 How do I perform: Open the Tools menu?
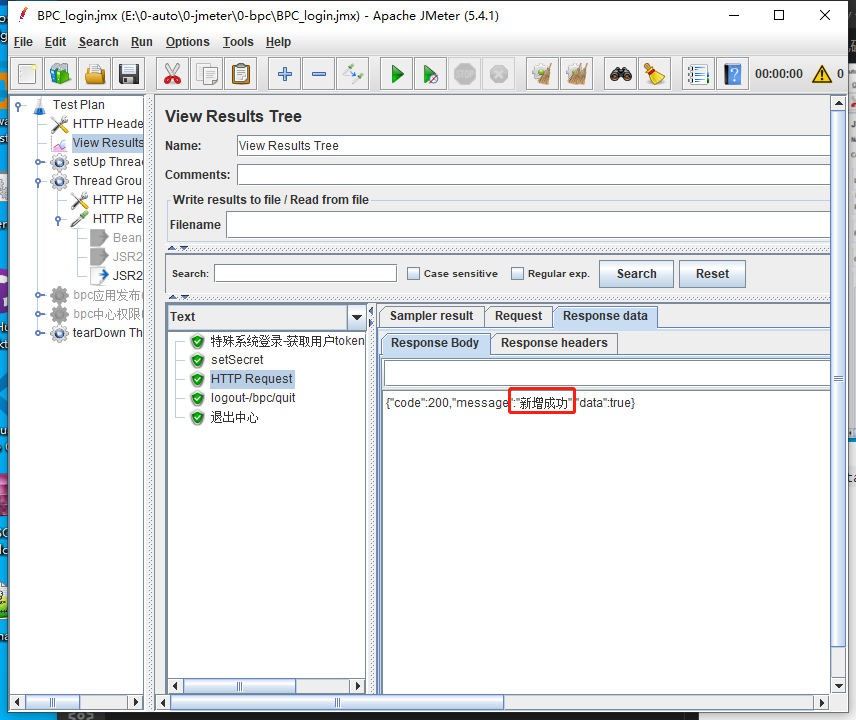pyautogui.click(x=238, y=42)
